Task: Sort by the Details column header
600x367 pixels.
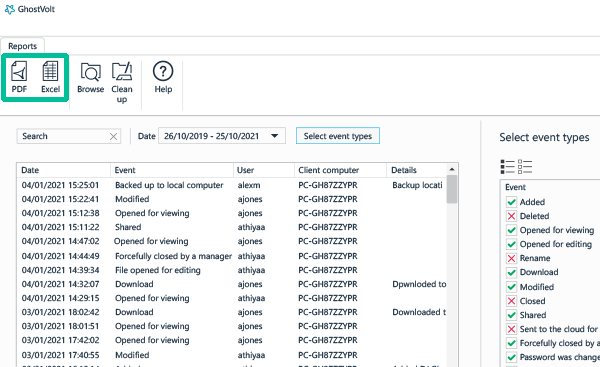Action: (416, 170)
